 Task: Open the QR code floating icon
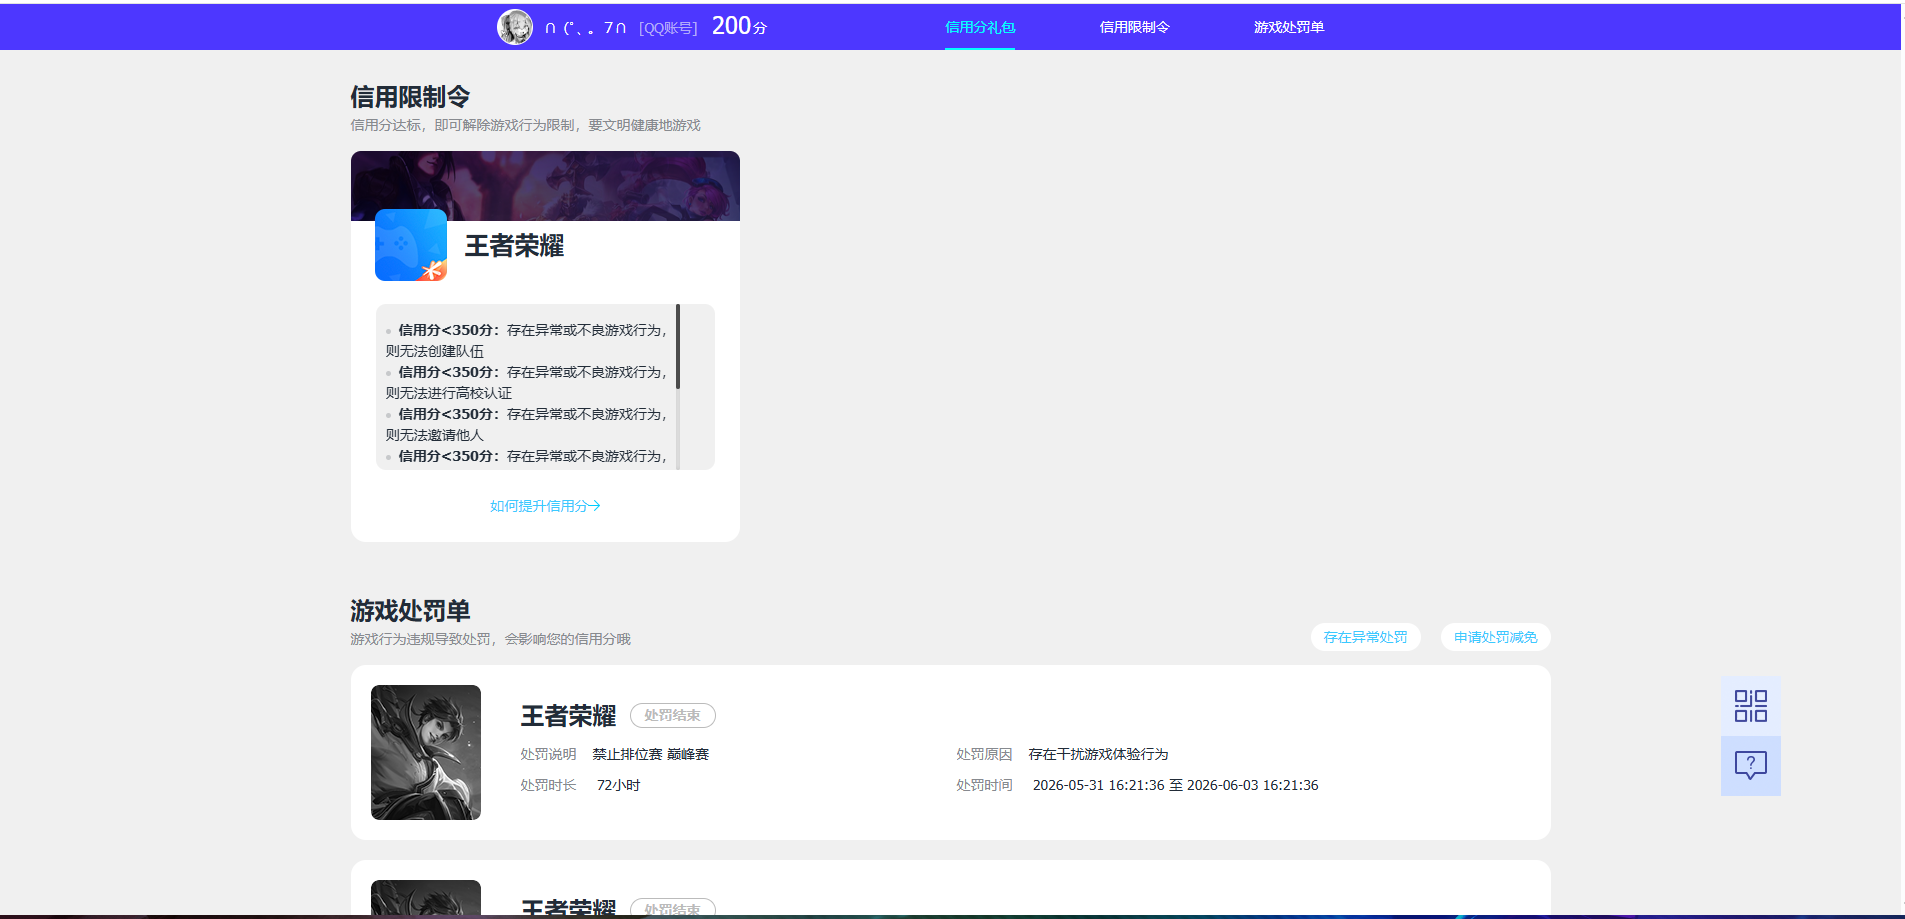point(1750,706)
